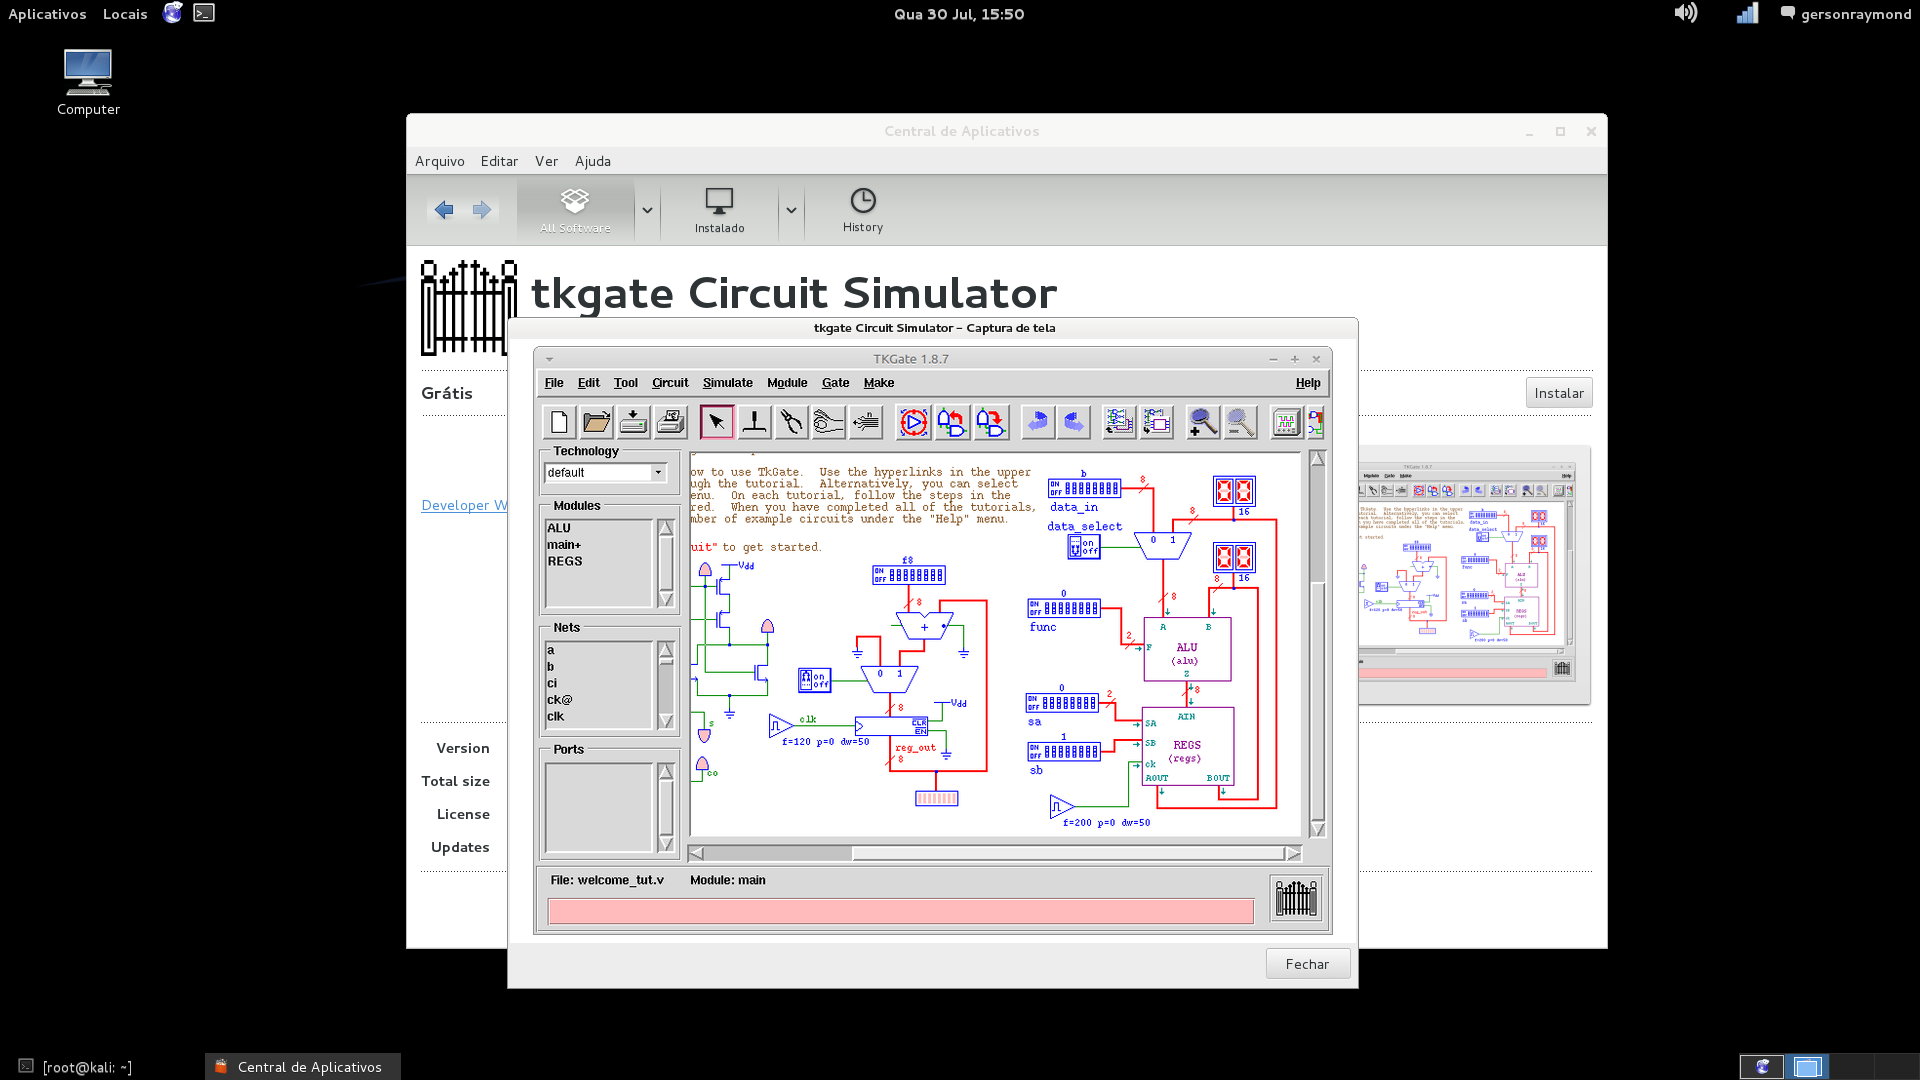
Task: Click the New file icon in TKGate toolbar
Action: pyautogui.click(x=559, y=422)
